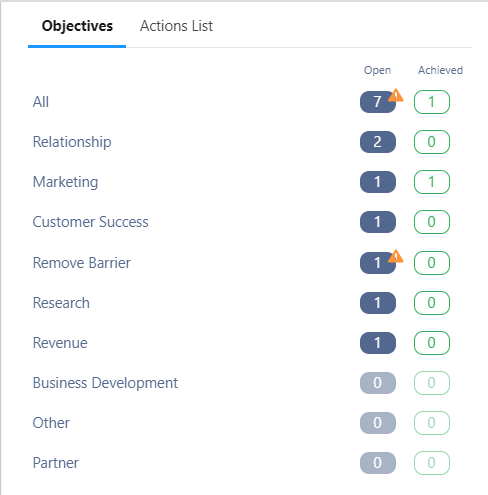The image size is (488, 495).
Task: Click the warning icon on Remove Barrier badge
Action: pyautogui.click(x=396, y=256)
